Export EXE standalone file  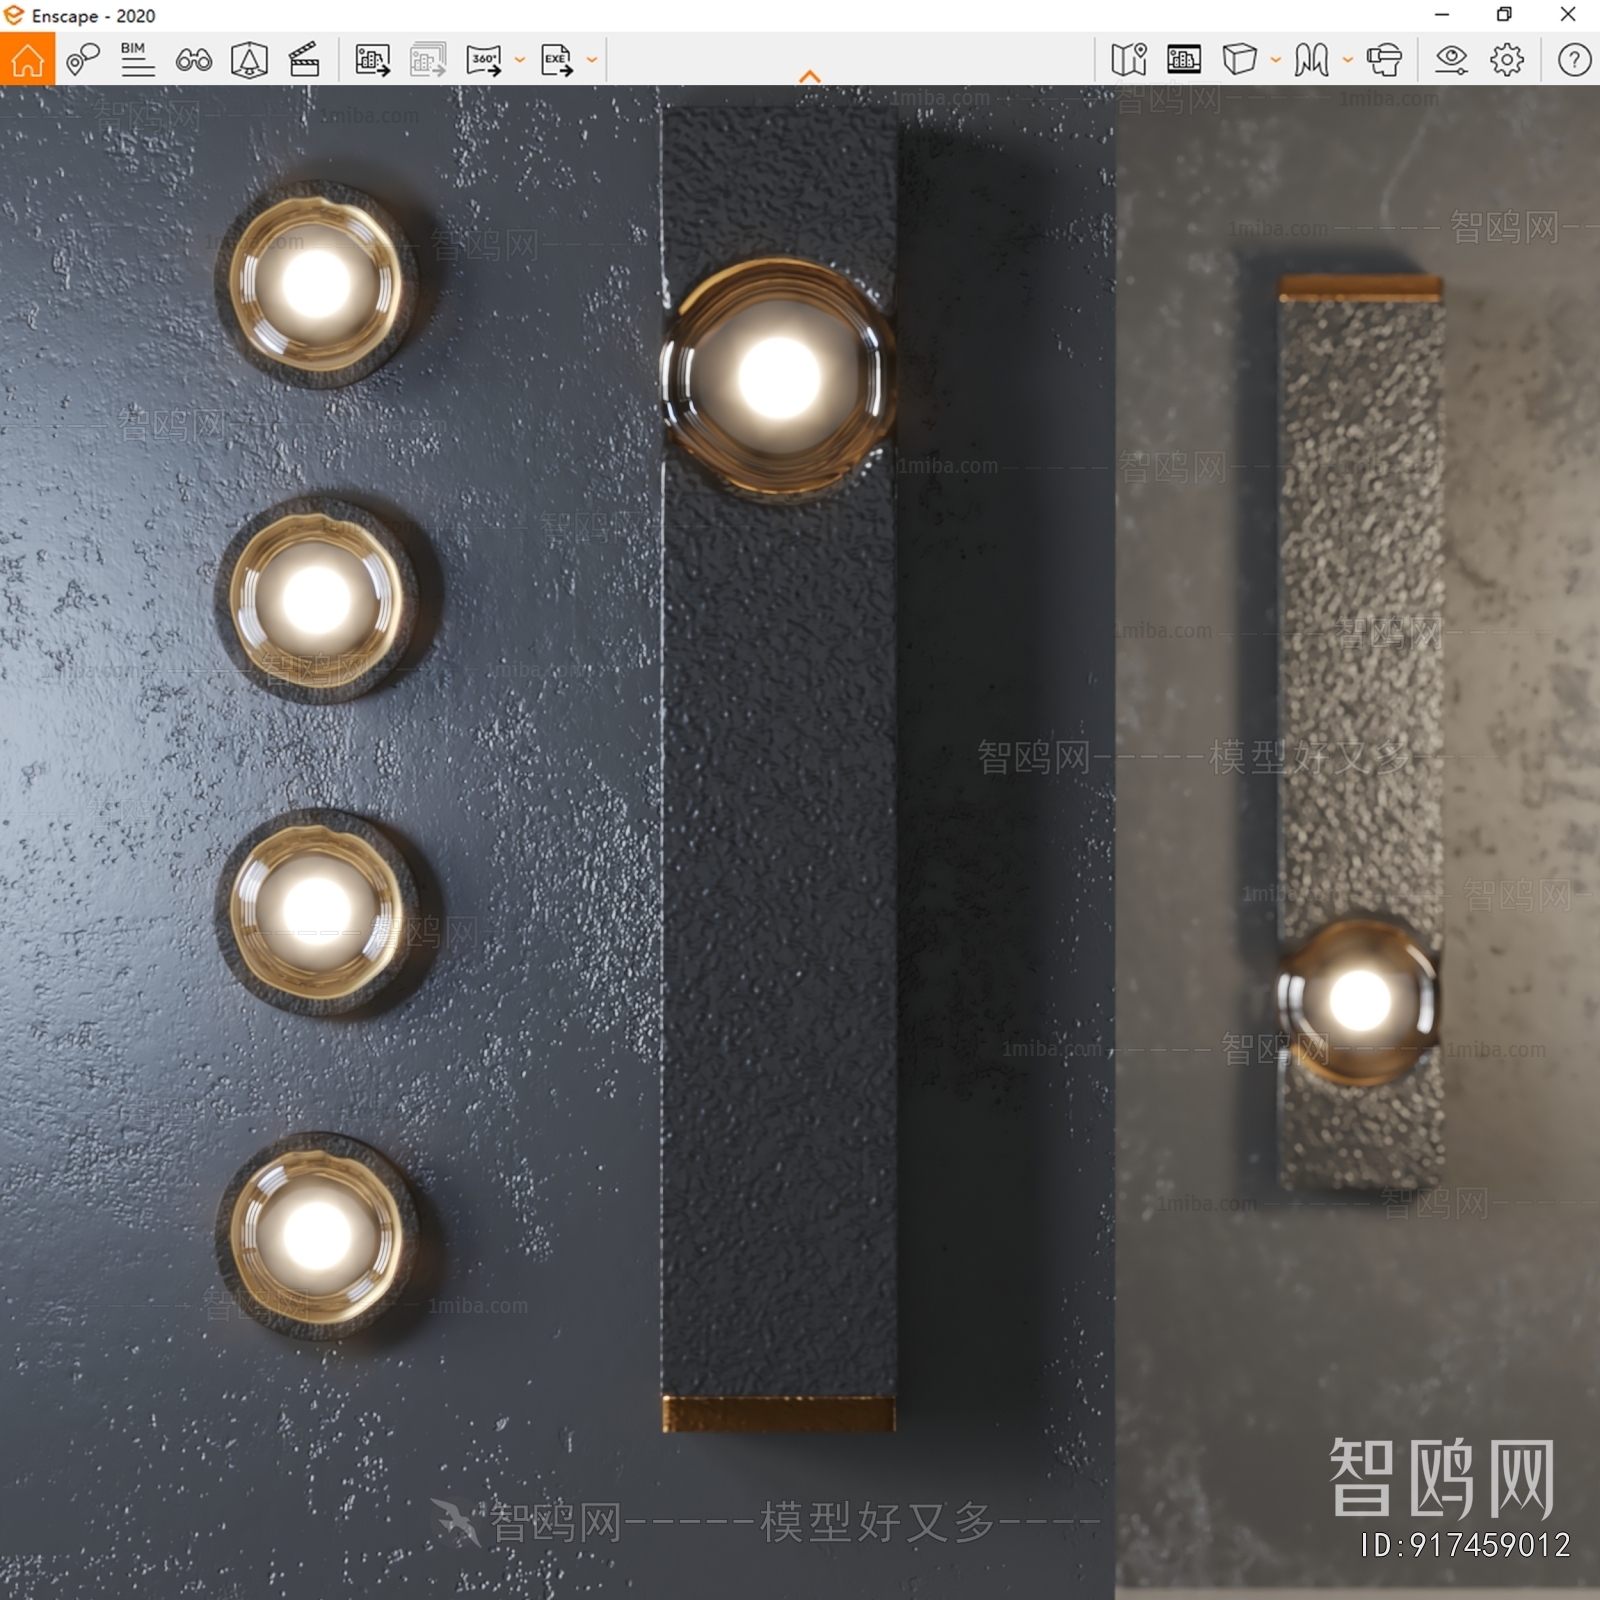coord(557,60)
